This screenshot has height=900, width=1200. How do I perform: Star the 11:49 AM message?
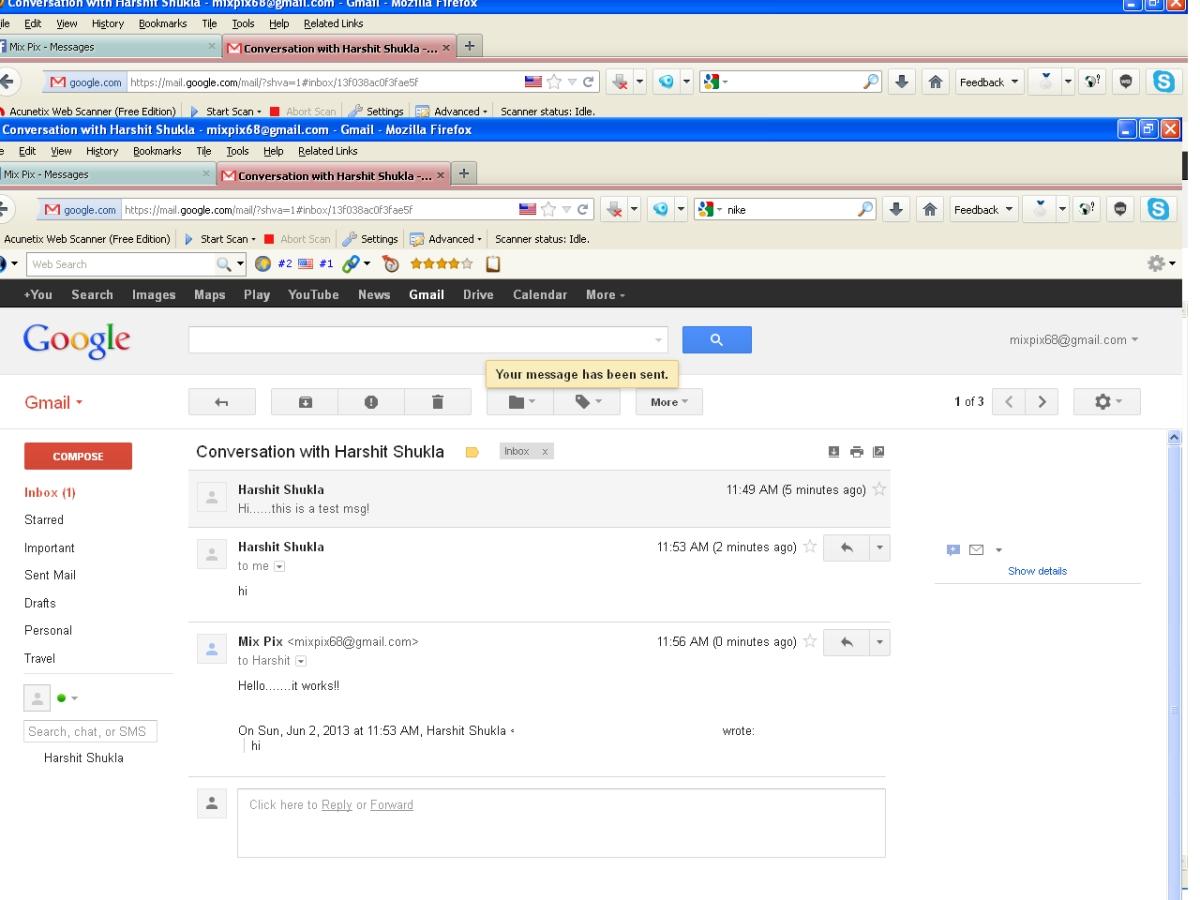click(x=879, y=490)
